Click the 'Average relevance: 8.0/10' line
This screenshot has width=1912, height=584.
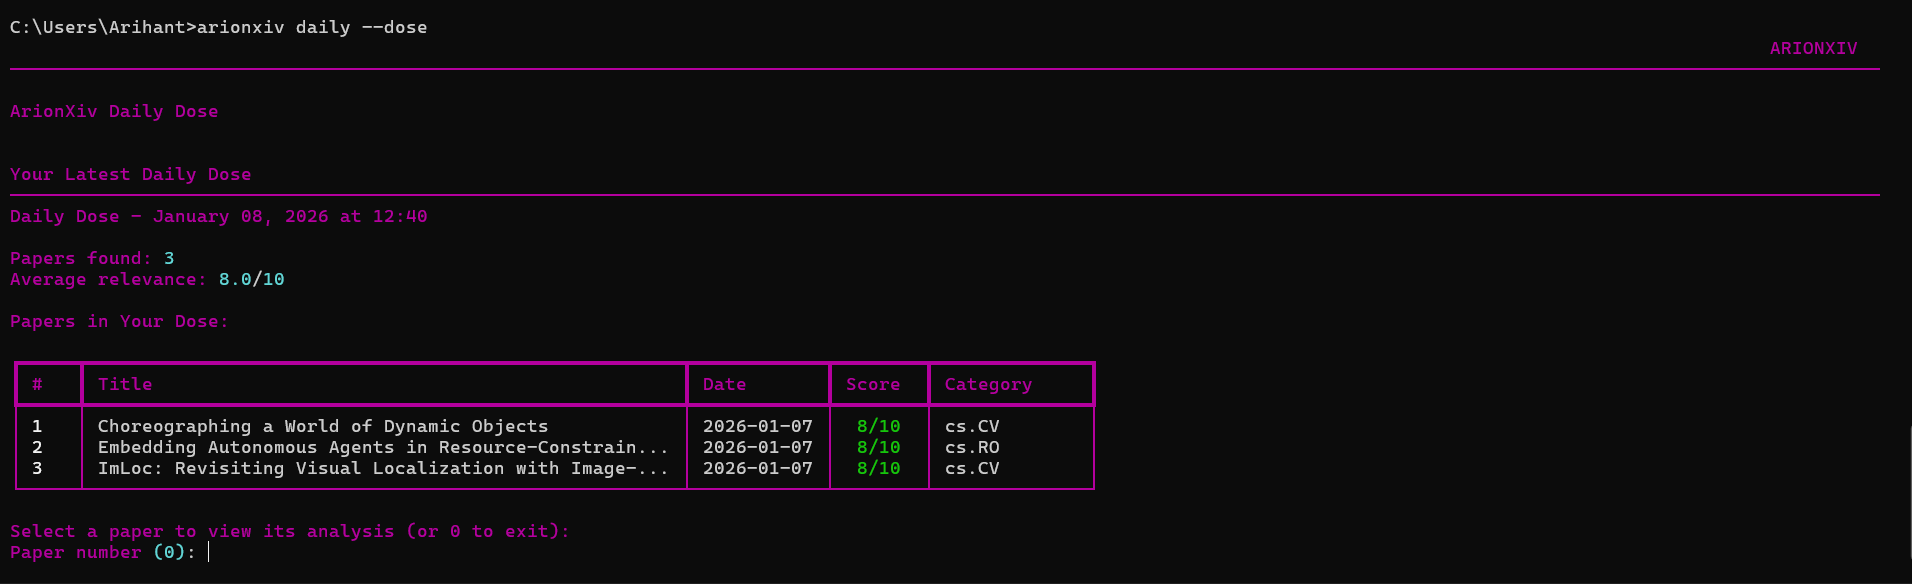(x=147, y=279)
